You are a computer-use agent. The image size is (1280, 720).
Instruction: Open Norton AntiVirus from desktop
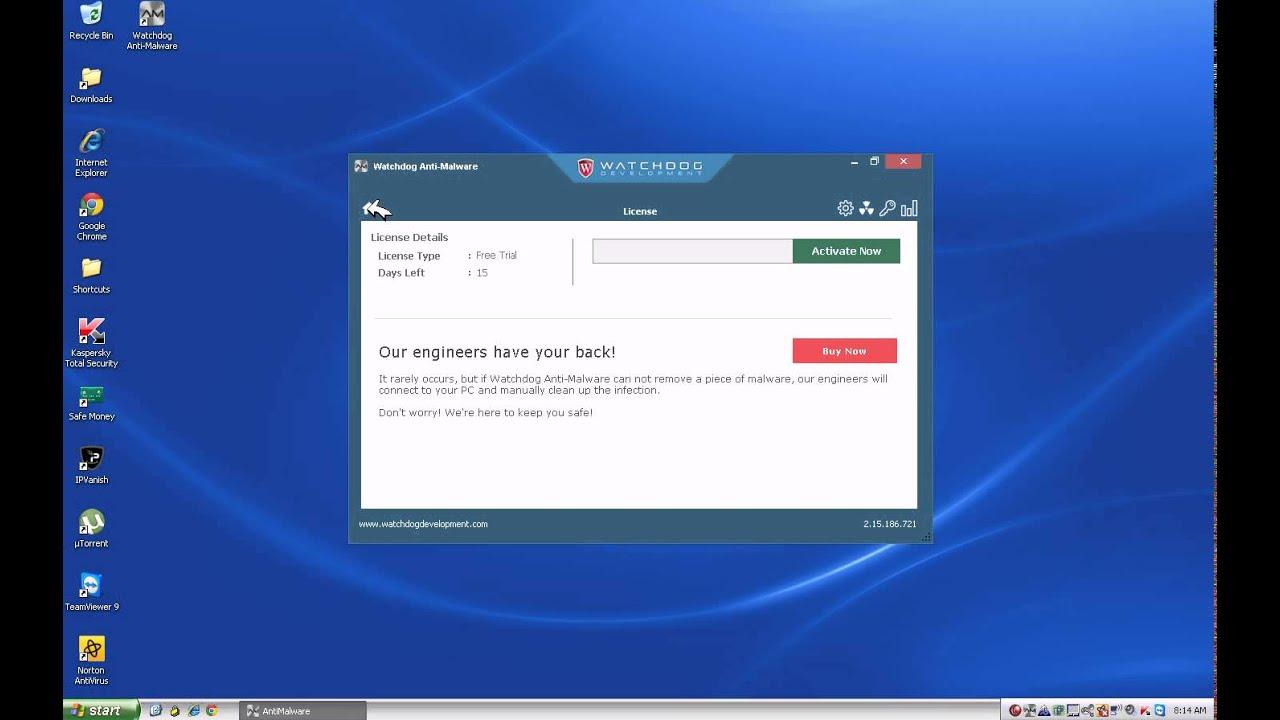[x=91, y=648]
